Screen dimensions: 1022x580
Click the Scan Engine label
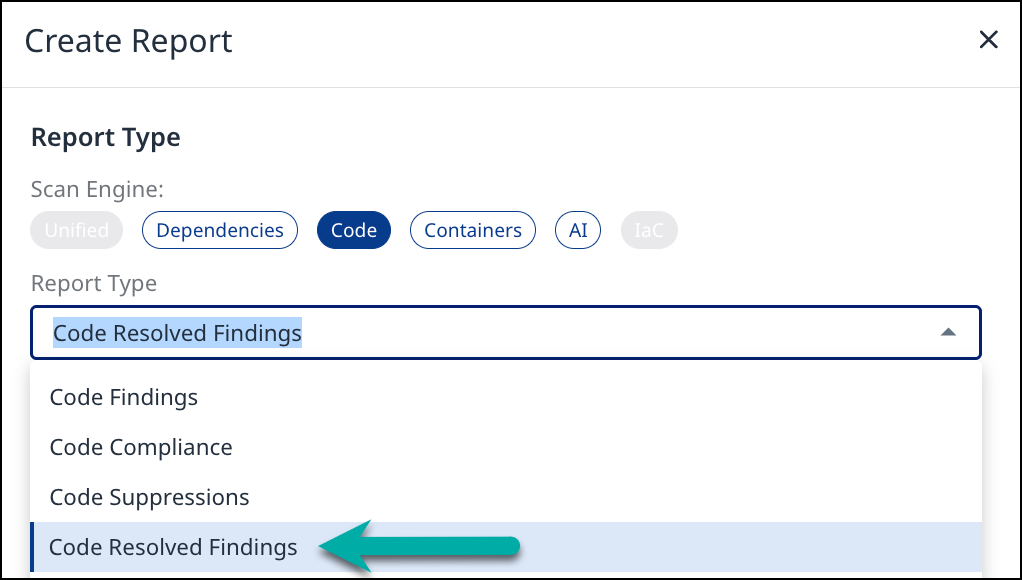(x=97, y=189)
